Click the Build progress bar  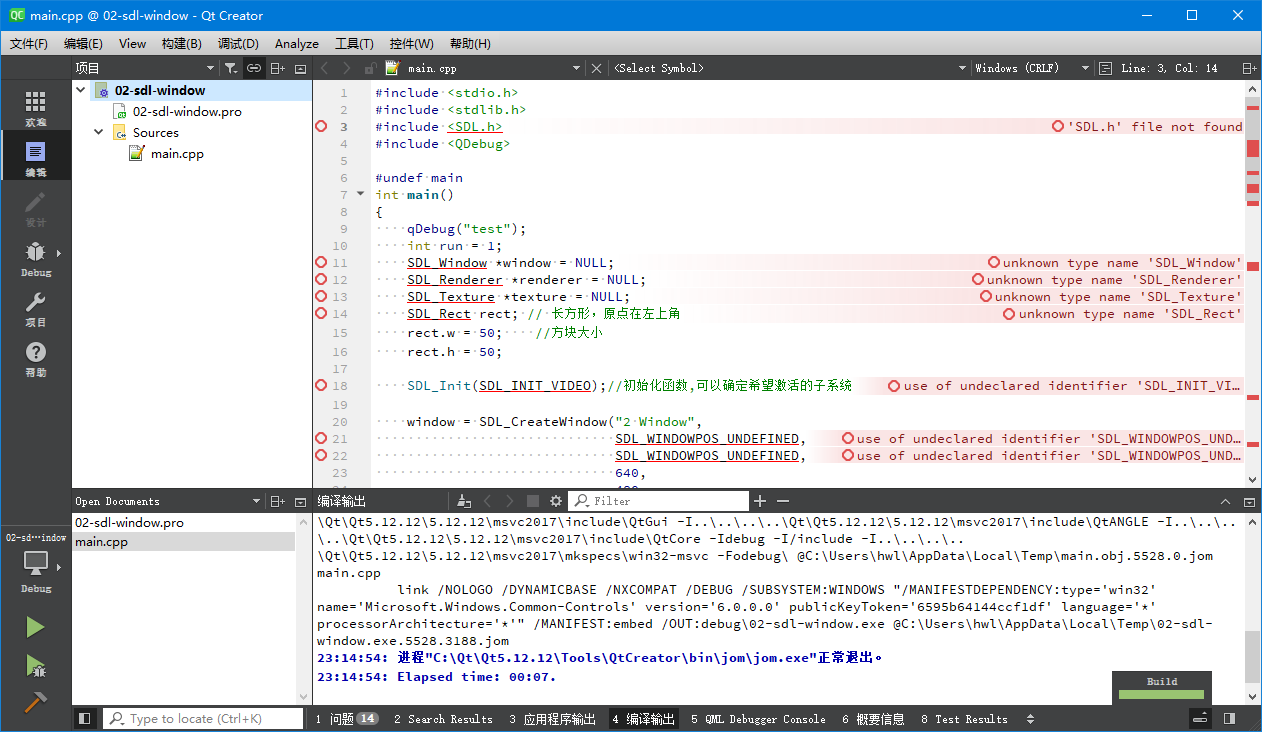pos(1161,694)
